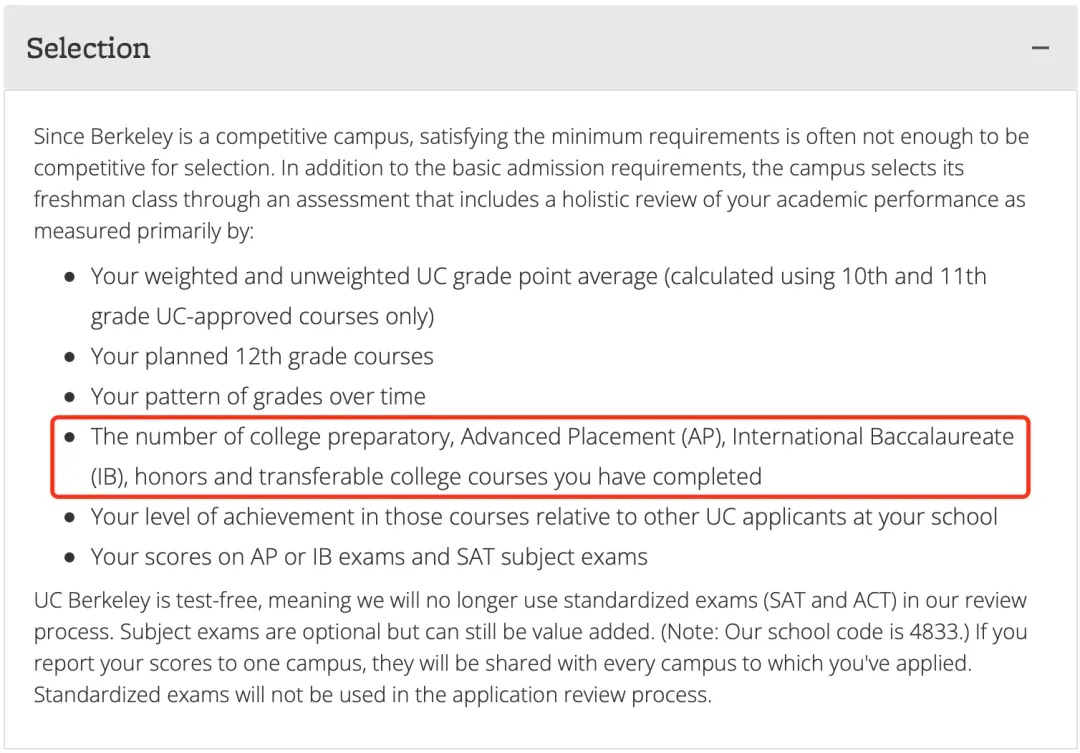
Task: Click the "Selection" heading title
Action: click(x=88, y=48)
